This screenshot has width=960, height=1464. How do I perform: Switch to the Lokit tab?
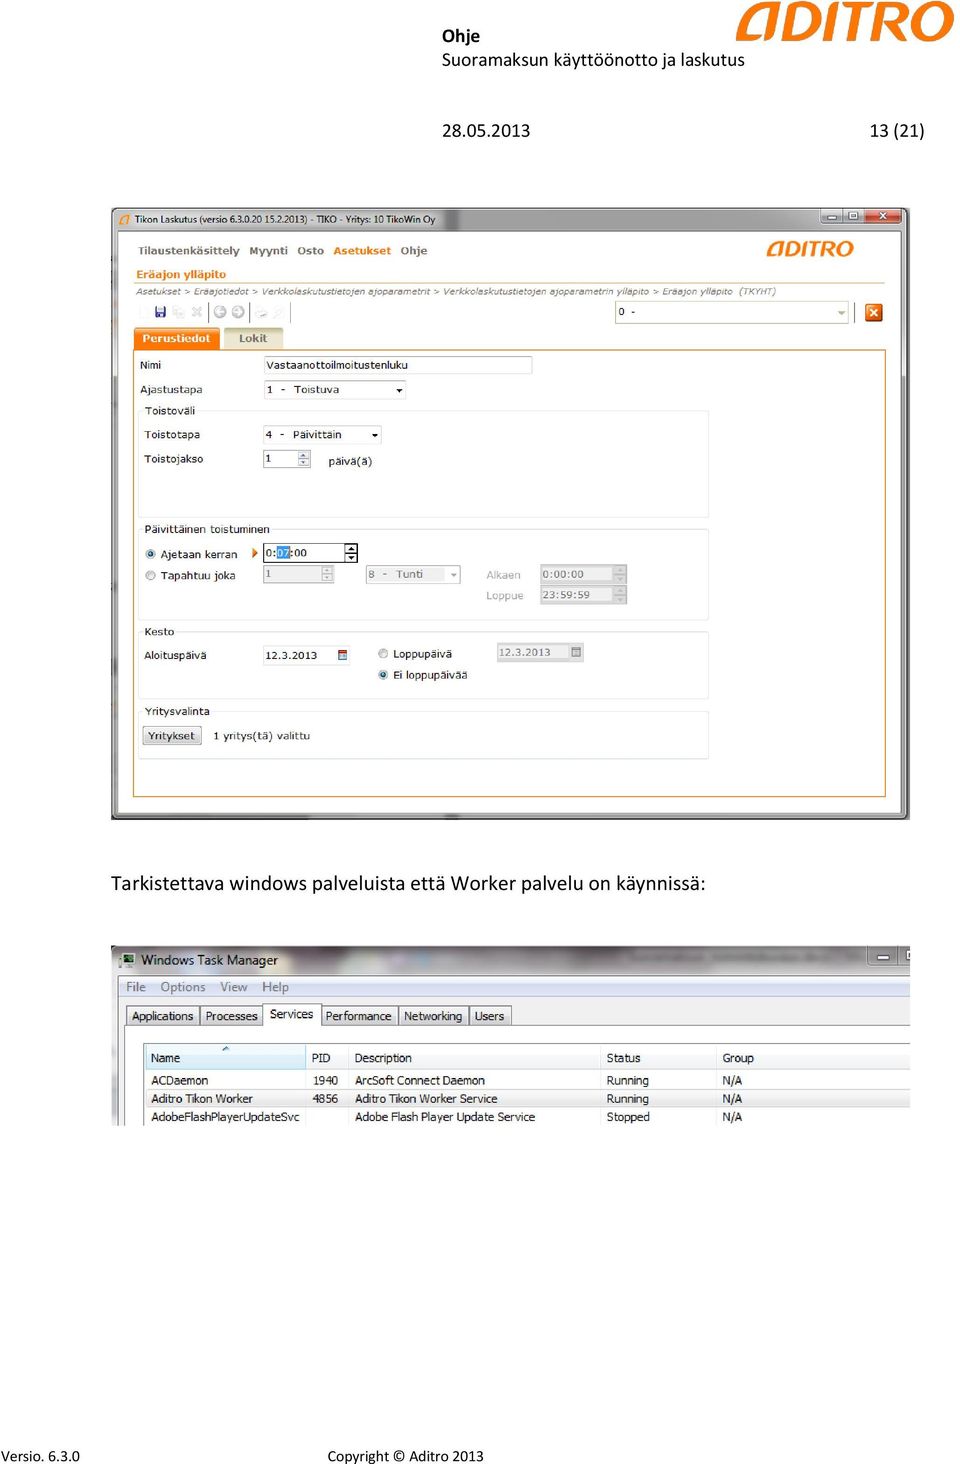(252, 338)
